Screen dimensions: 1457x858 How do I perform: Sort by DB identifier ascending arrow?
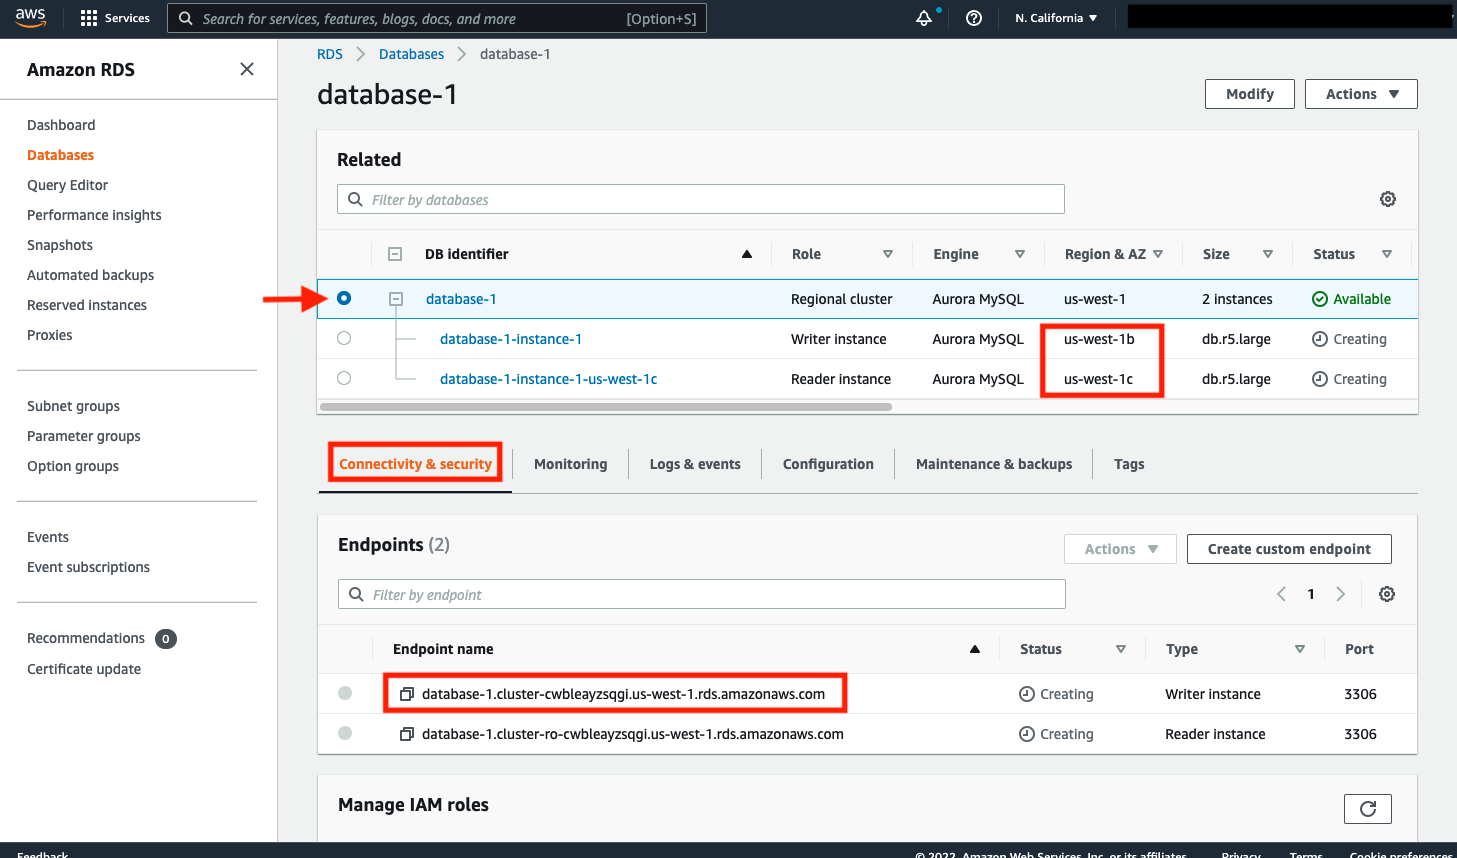coord(746,254)
